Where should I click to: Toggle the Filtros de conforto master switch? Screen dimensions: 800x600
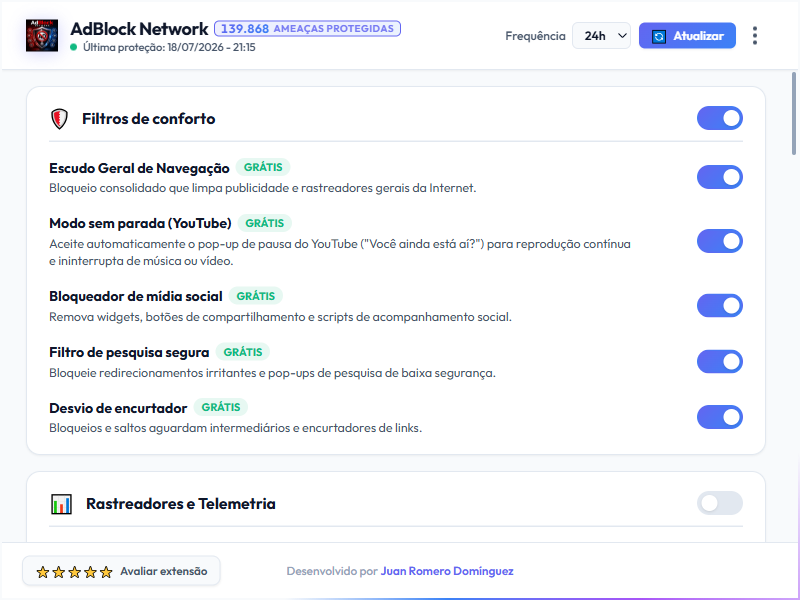point(719,118)
